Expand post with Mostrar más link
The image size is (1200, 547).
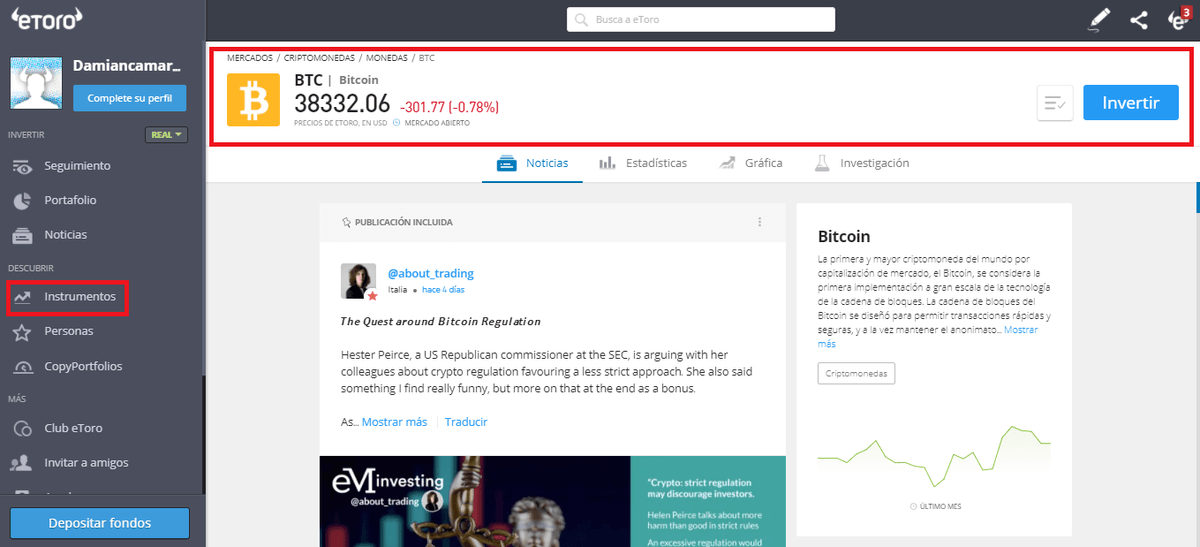[x=394, y=422]
